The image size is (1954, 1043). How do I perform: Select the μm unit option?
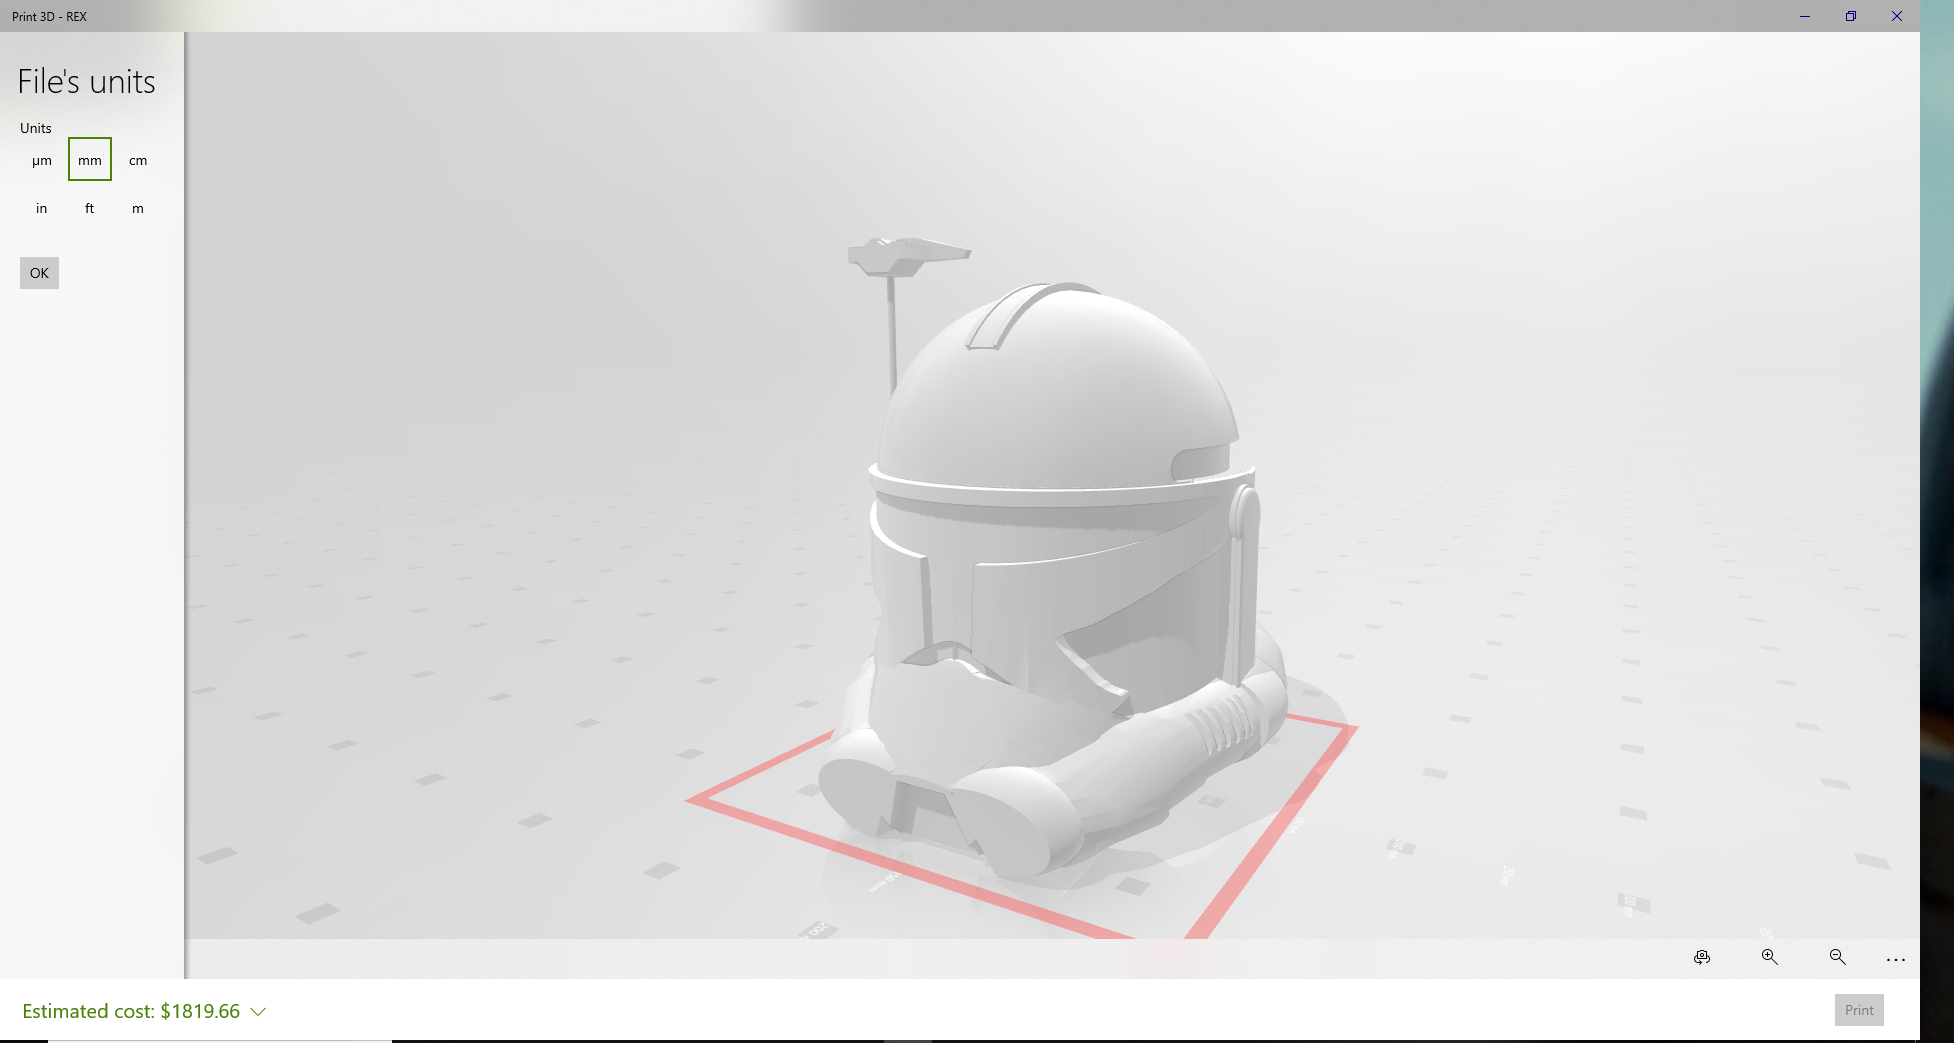pos(42,160)
